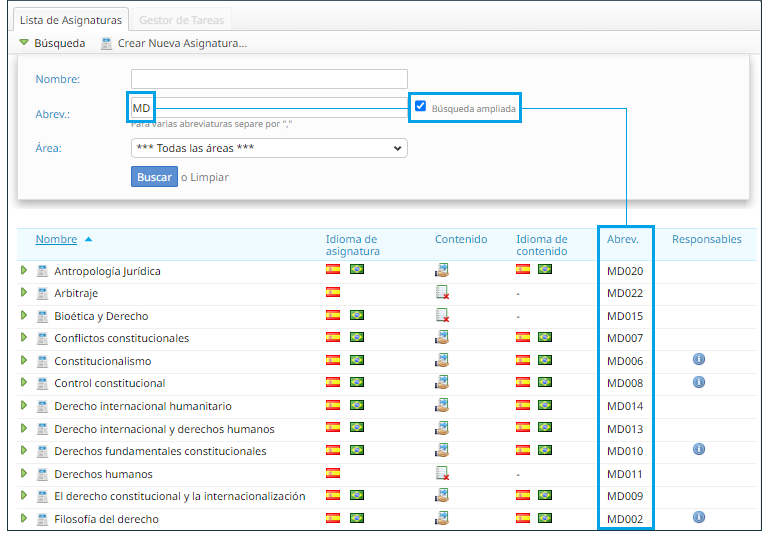Click Abrev. column header

pos(622,239)
